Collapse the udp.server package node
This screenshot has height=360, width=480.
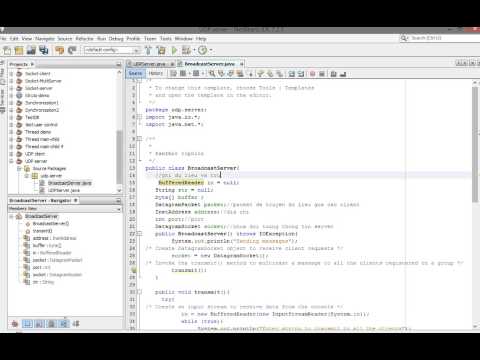[x=27, y=176]
